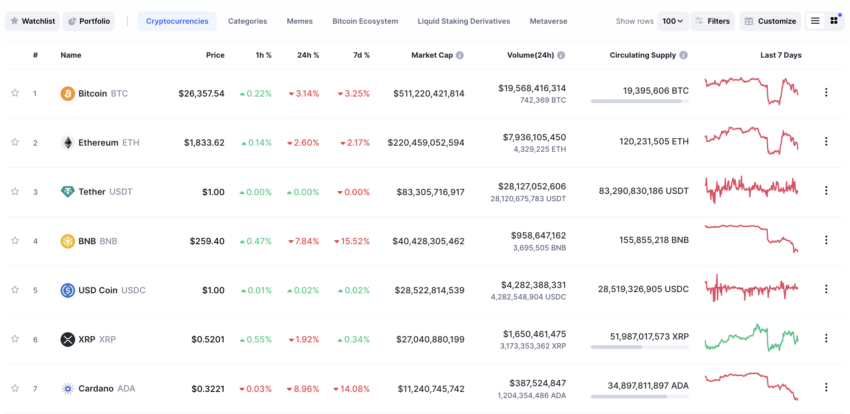Toggle watchlist star for USD Coin
Image resolution: width=850 pixels, height=414 pixels.
(x=15, y=290)
